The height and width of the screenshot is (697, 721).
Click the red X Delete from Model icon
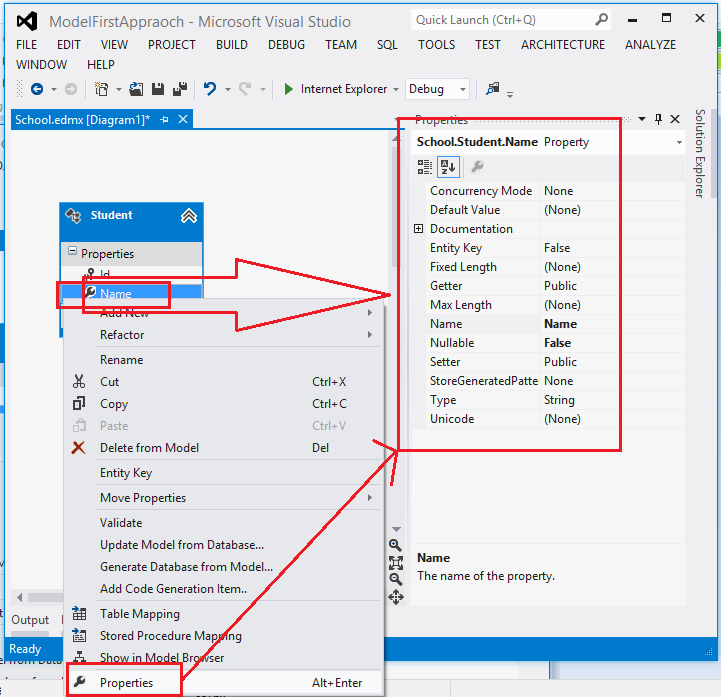click(x=79, y=447)
